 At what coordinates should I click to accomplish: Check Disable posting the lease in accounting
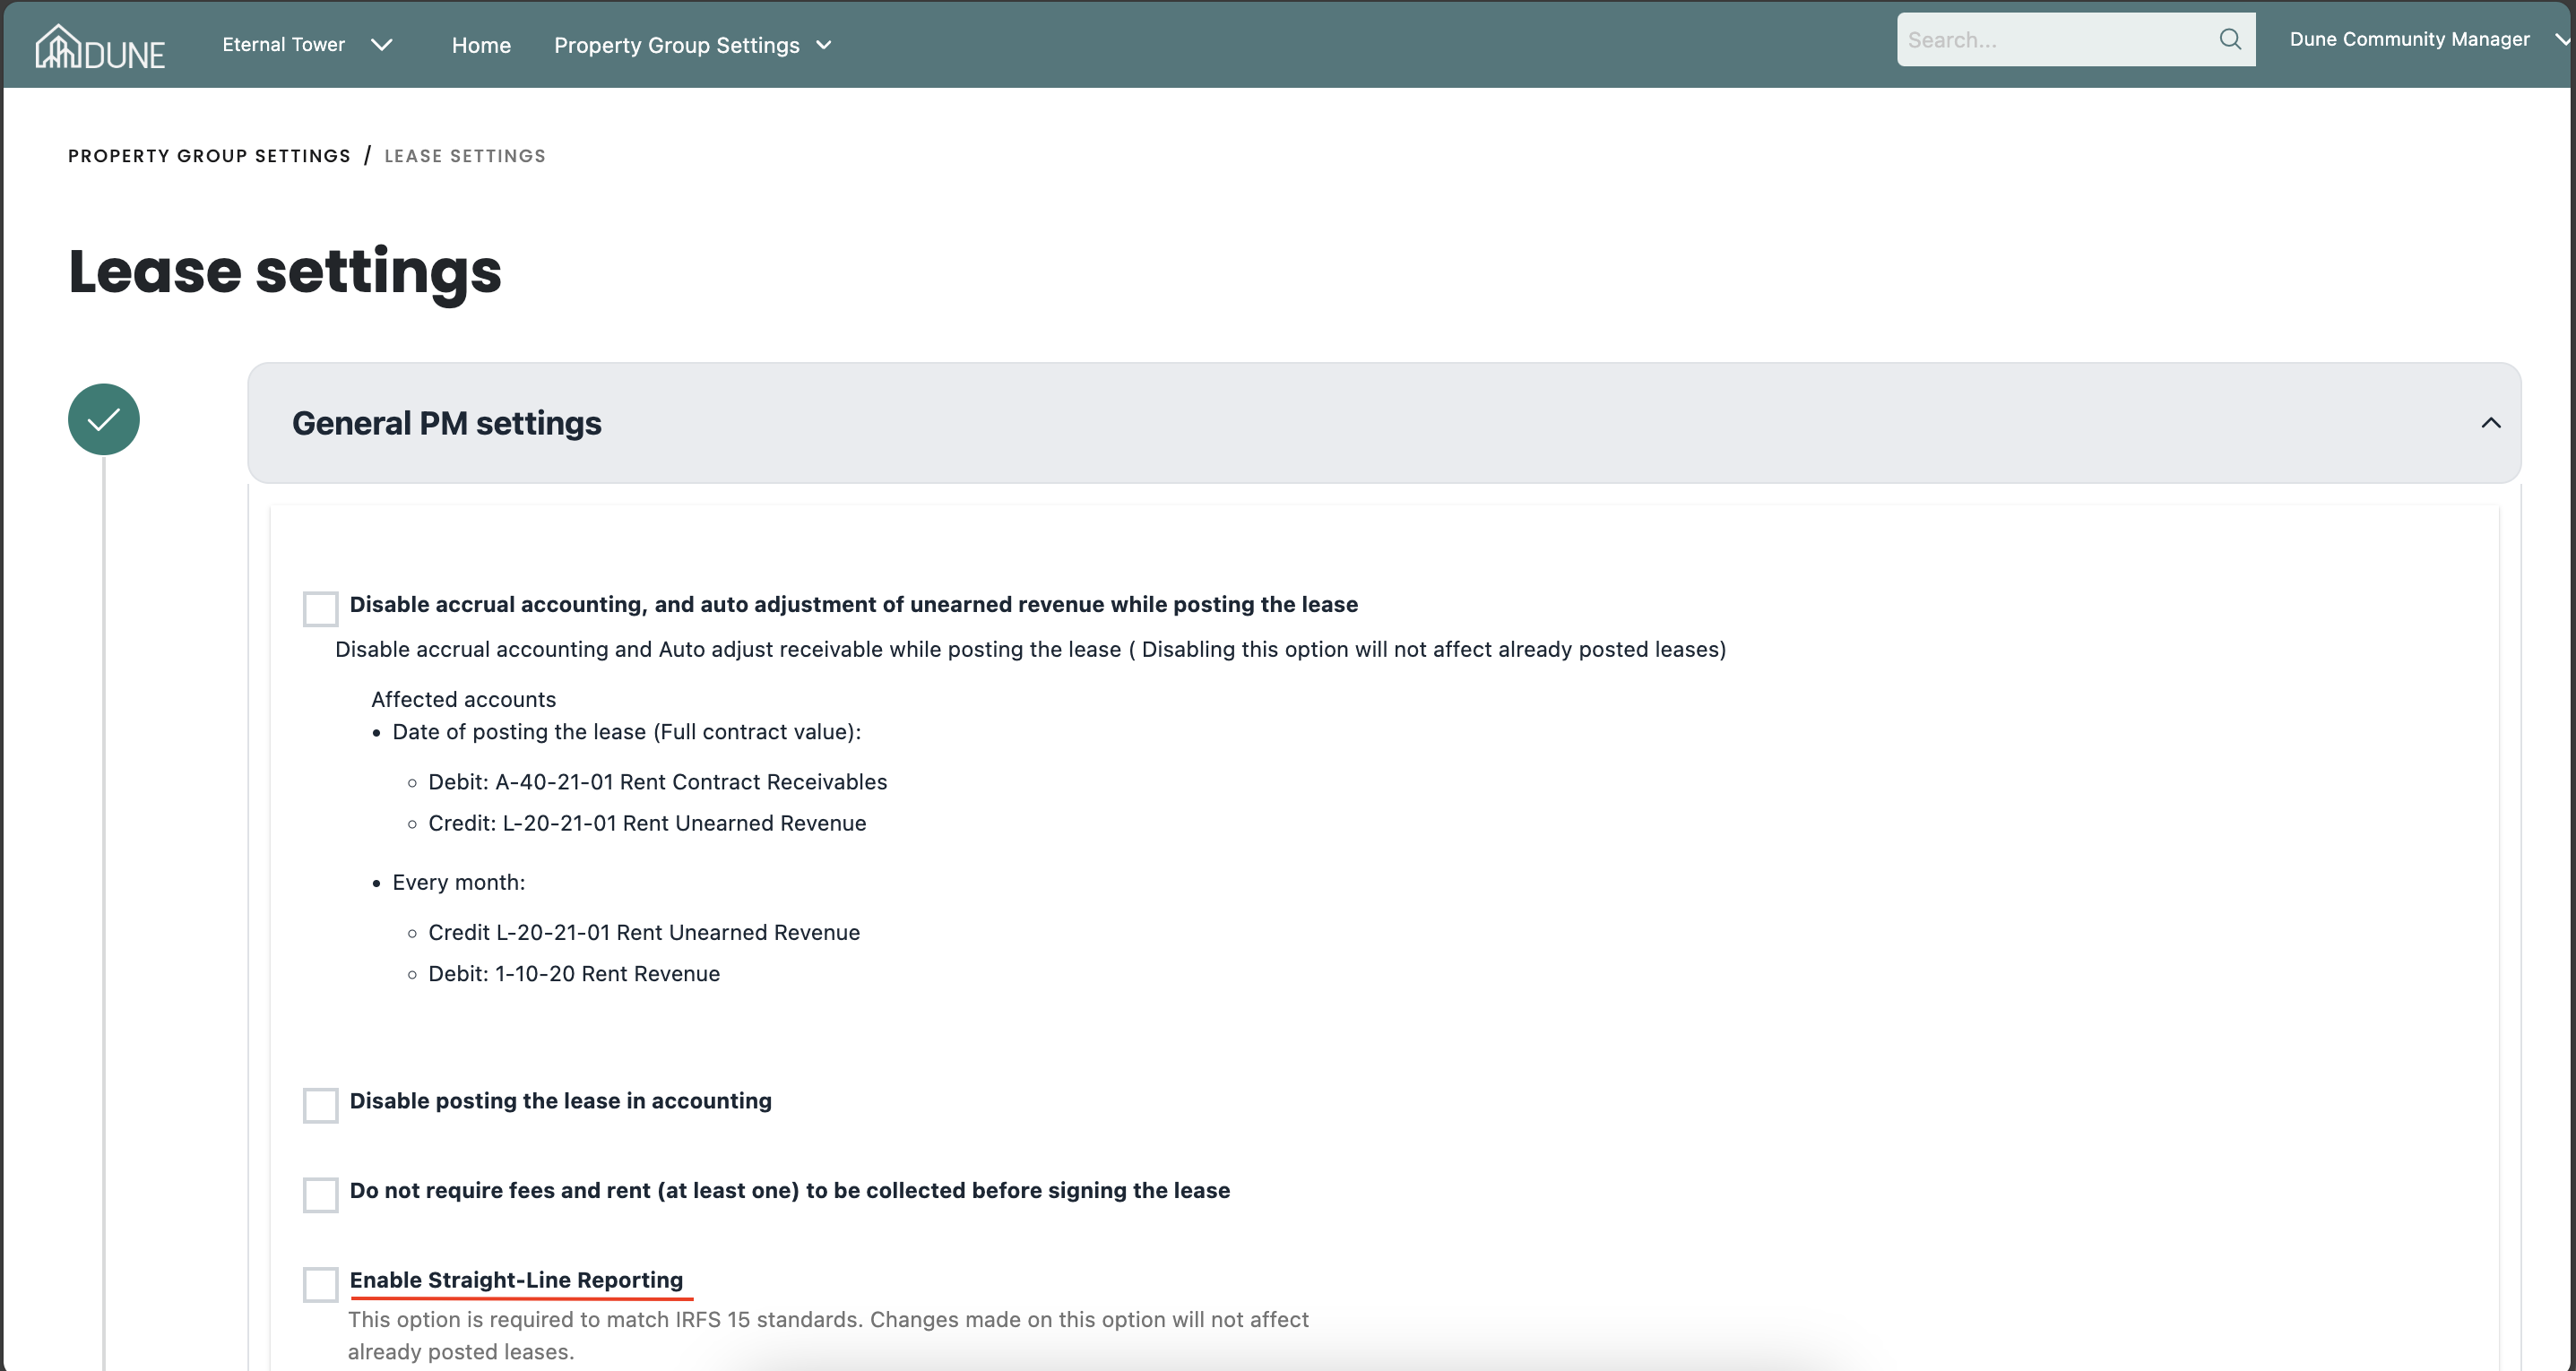tap(320, 1105)
